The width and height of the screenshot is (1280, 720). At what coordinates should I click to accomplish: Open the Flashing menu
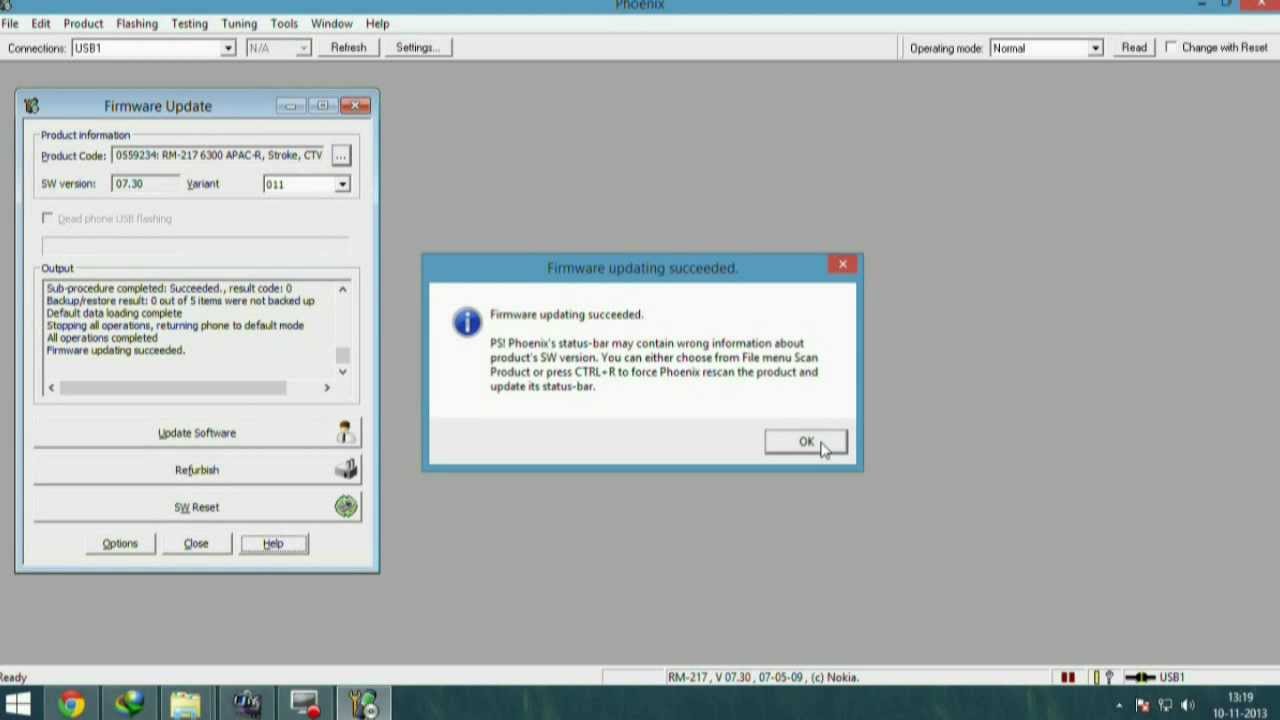tap(137, 23)
